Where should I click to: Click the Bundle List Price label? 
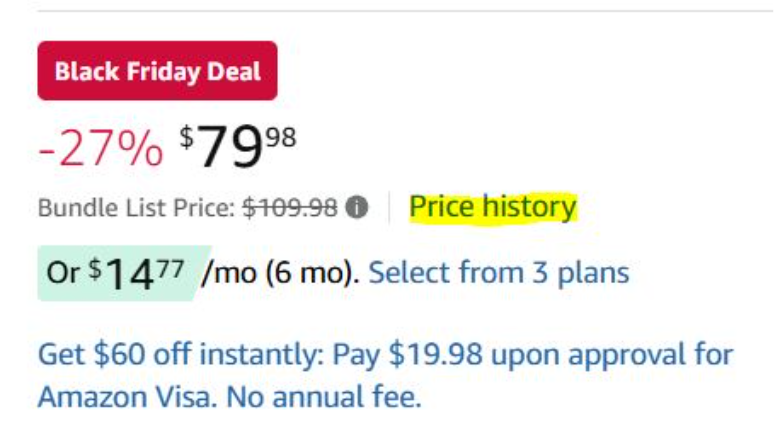point(137,208)
